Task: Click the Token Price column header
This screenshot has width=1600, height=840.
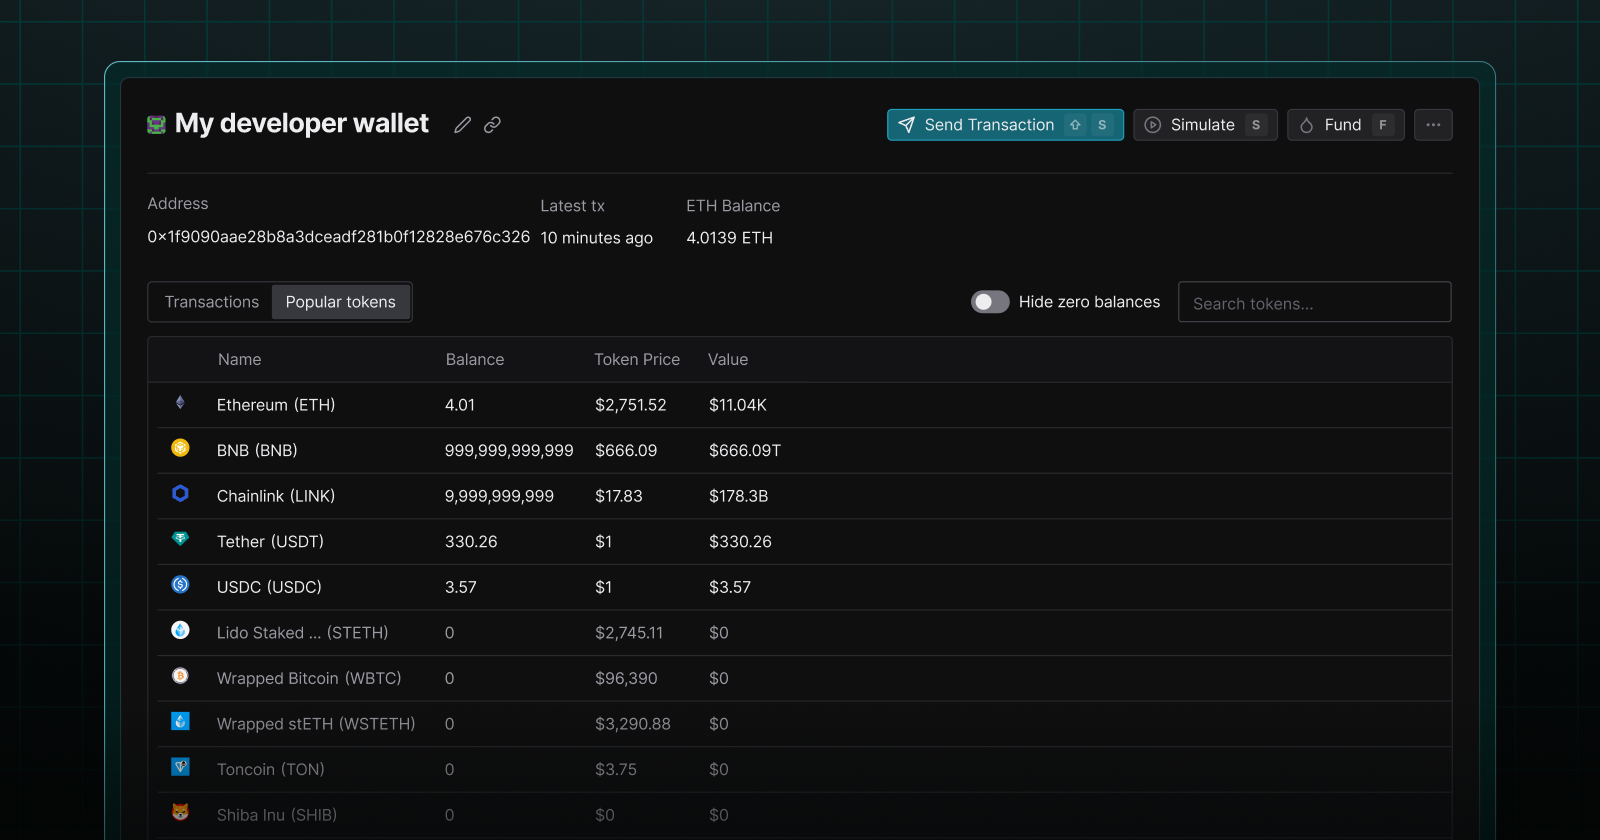Action: [637, 360]
